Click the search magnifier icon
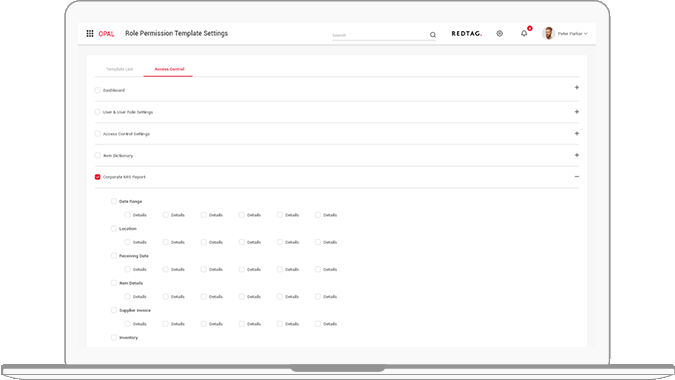The height and width of the screenshot is (380, 675). pyautogui.click(x=433, y=35)
